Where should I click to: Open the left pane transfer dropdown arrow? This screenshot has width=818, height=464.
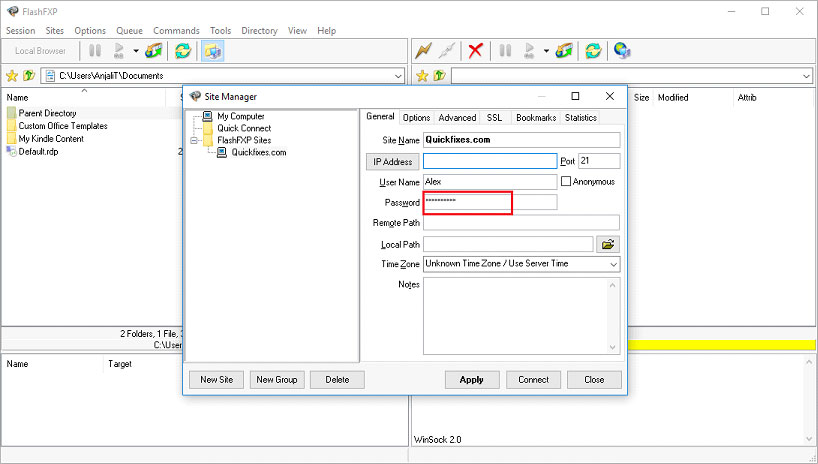(x=136, y=51)
